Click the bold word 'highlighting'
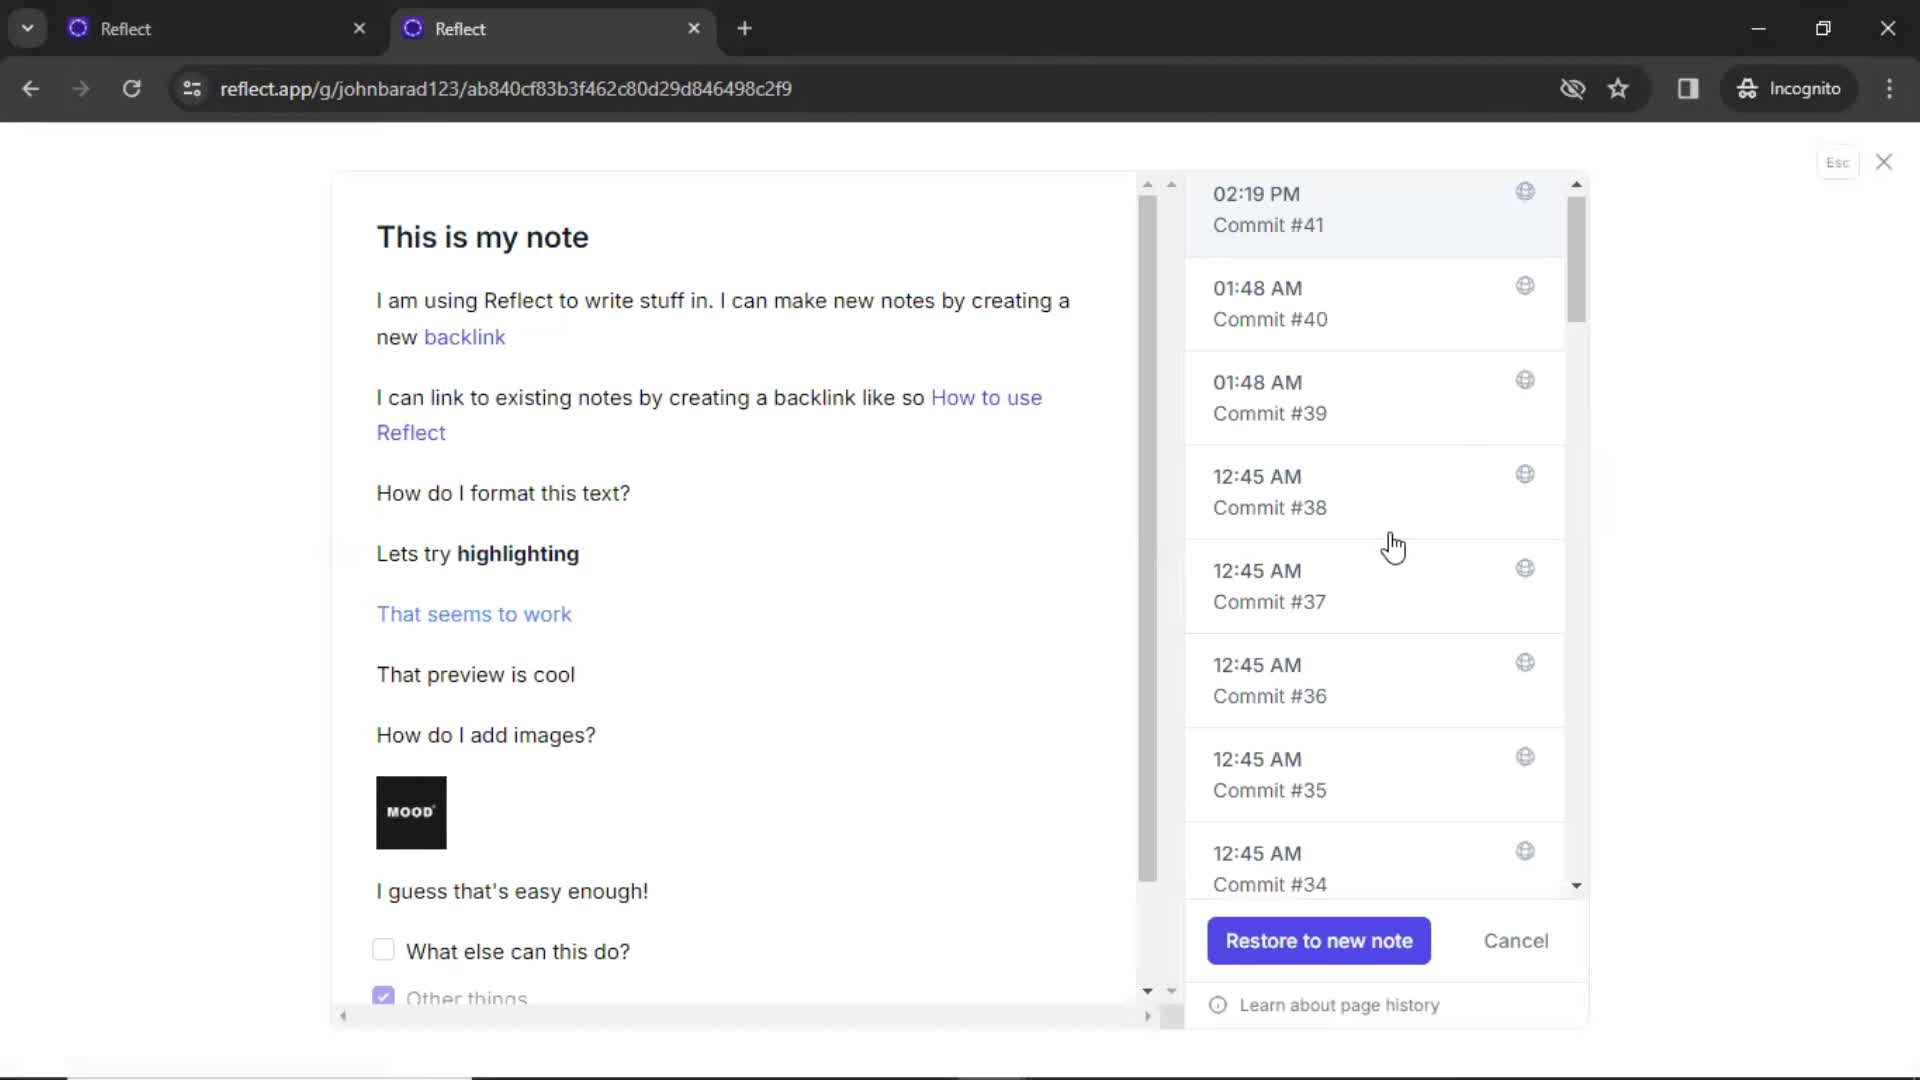This screenshot has height=1080, width=1920. pyautogui.click(x=518, y=554)
